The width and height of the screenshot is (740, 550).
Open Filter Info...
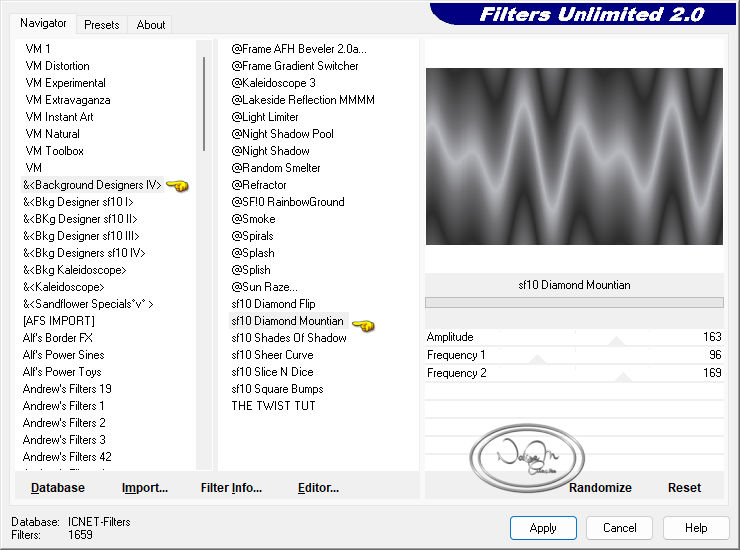231,488
